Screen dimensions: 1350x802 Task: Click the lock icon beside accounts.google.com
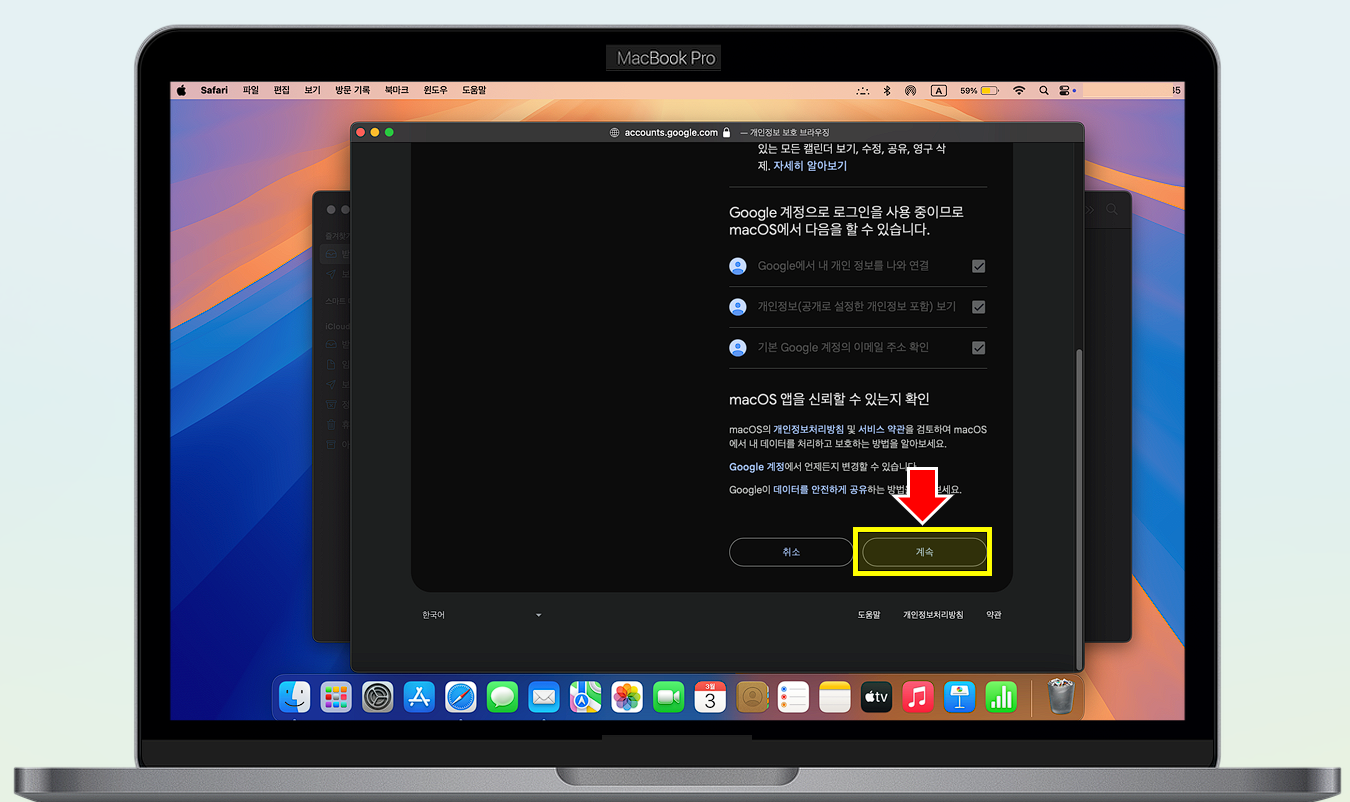coord(726,132)
